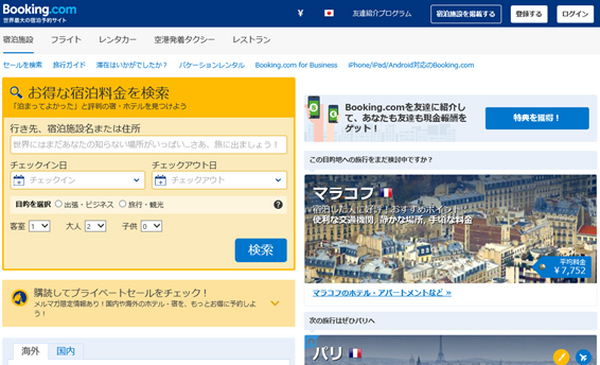Click the 次の旅行はぜひパリへ text
The height and width of the screenshot is (365, 600).
pyautogui.click(x=342, y=321)
